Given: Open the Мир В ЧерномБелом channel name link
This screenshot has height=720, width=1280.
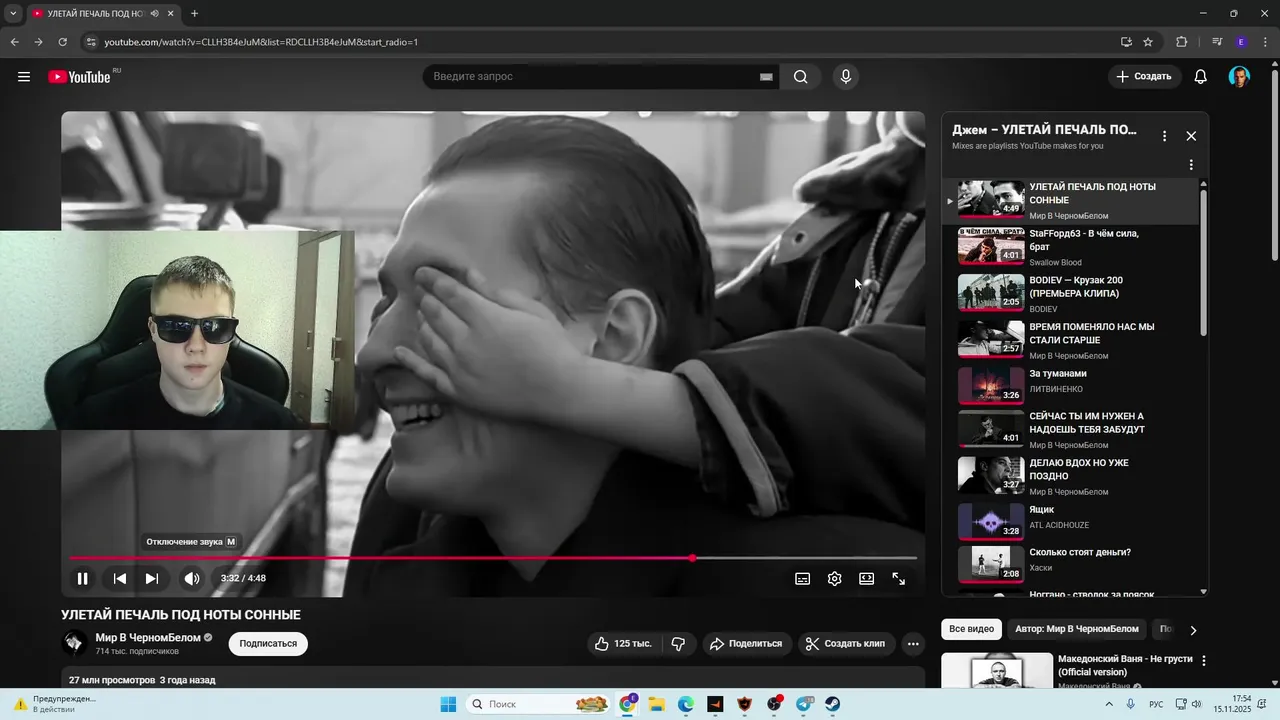Looking at the screenshot, I should (x=148, y=638).
